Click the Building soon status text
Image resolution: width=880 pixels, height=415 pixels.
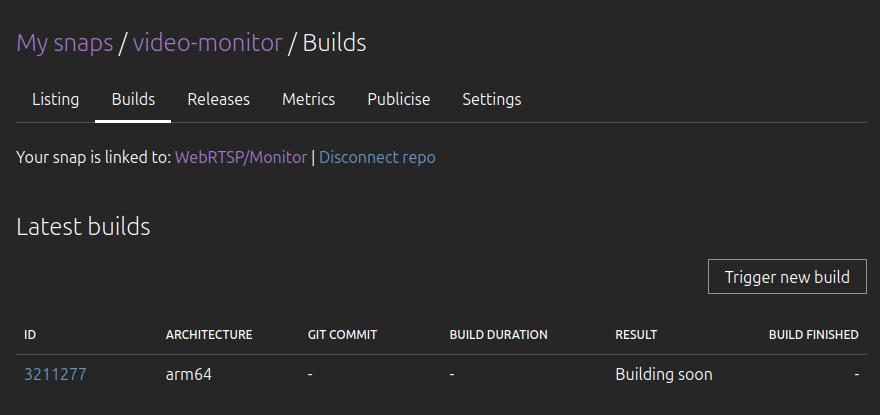coord(664,375)
